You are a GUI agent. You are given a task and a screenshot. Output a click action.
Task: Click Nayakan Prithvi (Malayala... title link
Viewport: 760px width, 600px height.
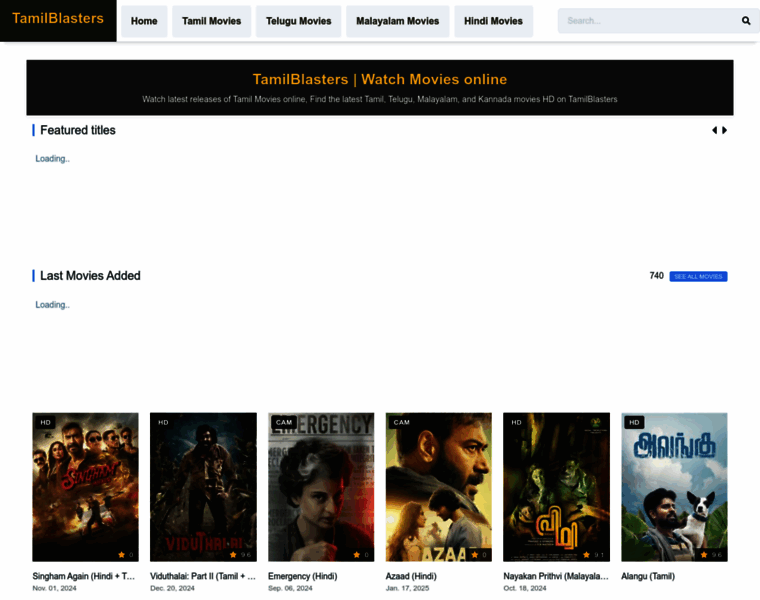(556, 576)
